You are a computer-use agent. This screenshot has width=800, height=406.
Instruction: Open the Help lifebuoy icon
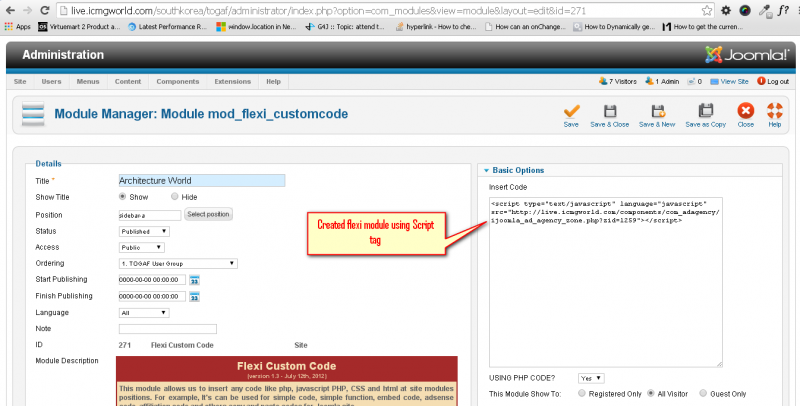pos(774,111)
